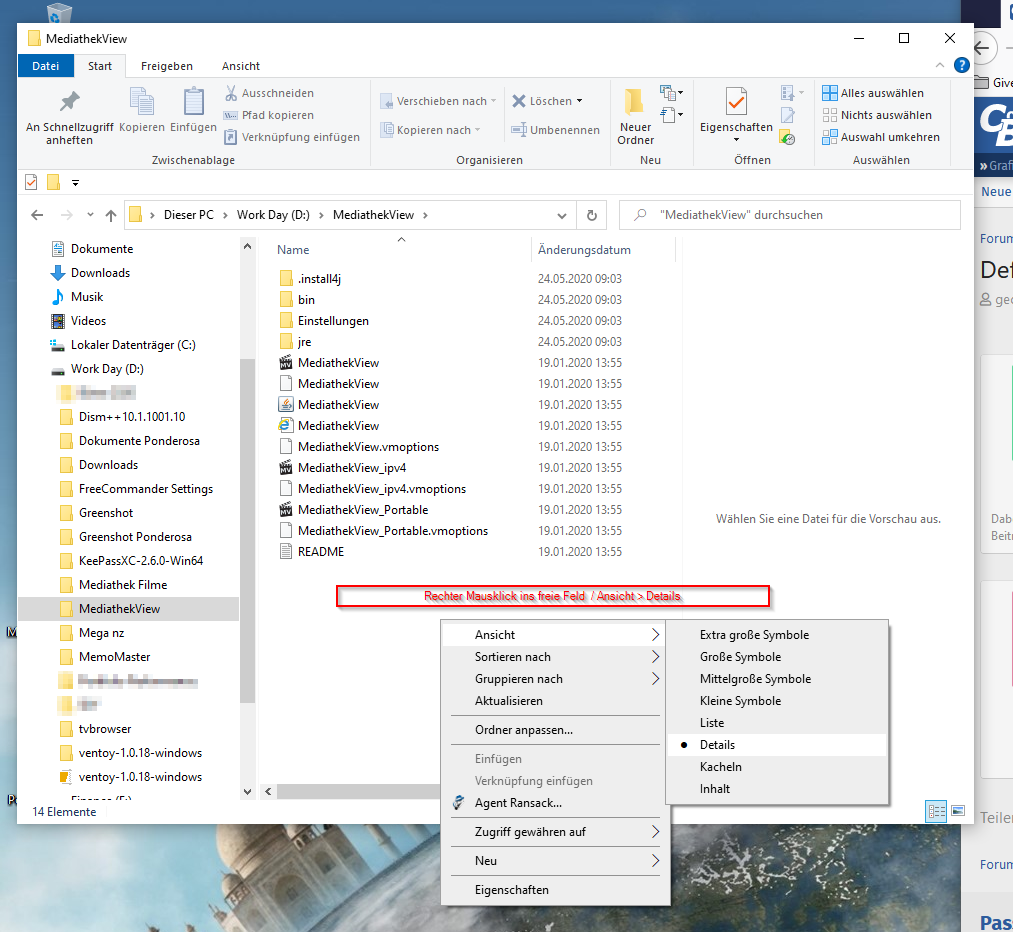The width and height of the screenshot is (1013, 932).
Task: Click the Kopieren clipboard icon
Action: [142, 101]
